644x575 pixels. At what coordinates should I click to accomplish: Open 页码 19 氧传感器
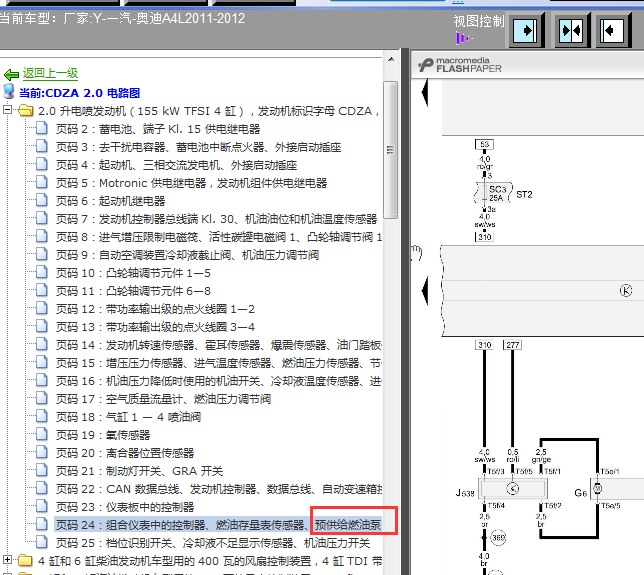point(103,435)
